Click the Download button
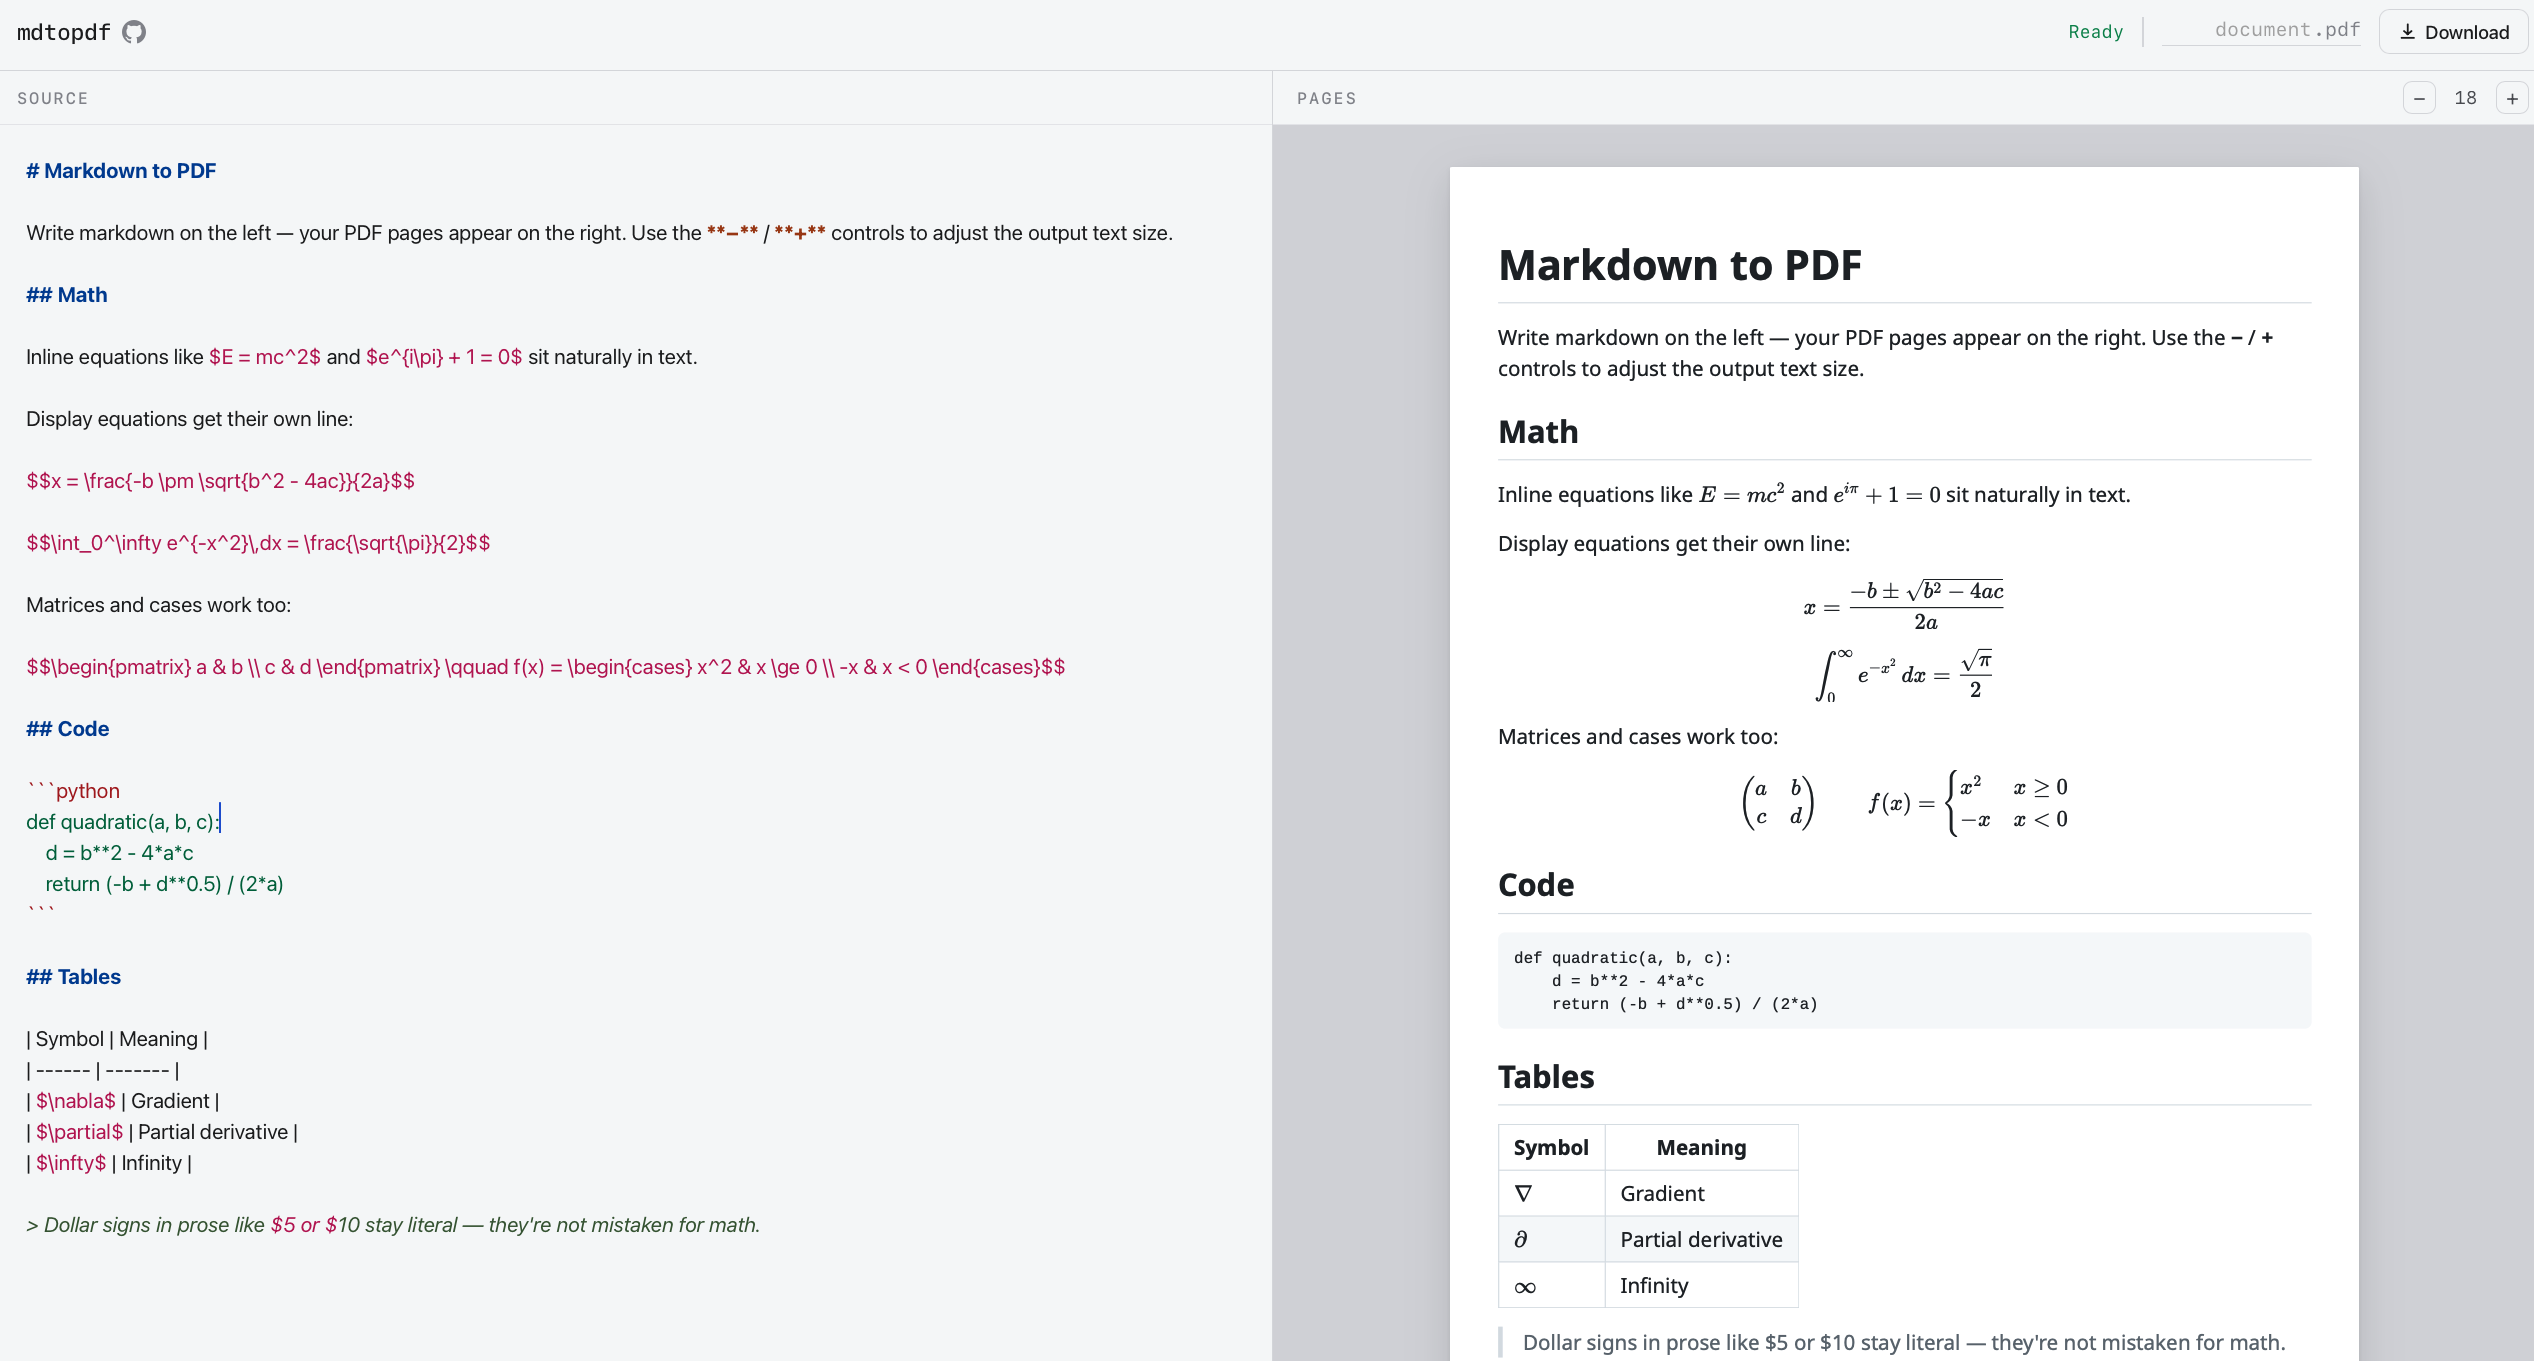The image size is (2534, 1361). coord(2454,32)
